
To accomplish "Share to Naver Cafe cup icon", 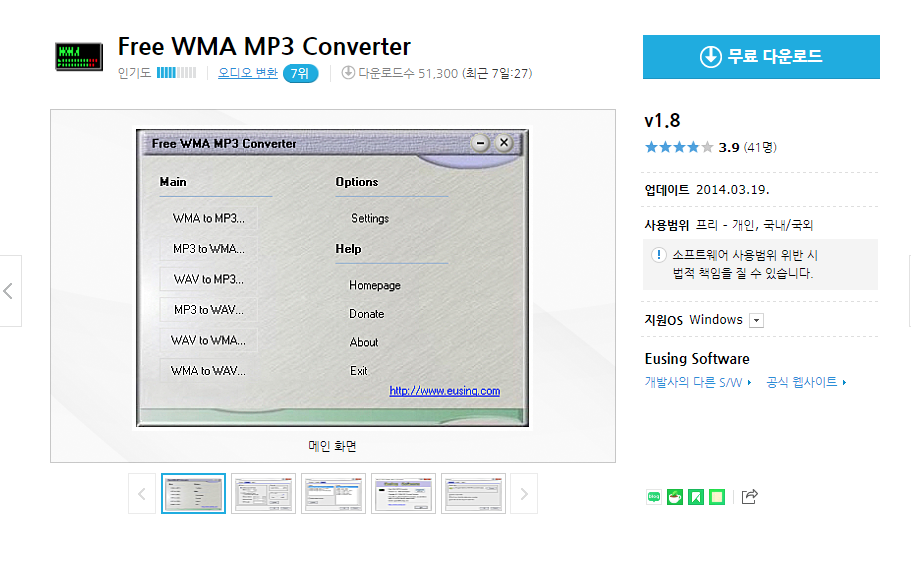I will [x=675, y=497].
